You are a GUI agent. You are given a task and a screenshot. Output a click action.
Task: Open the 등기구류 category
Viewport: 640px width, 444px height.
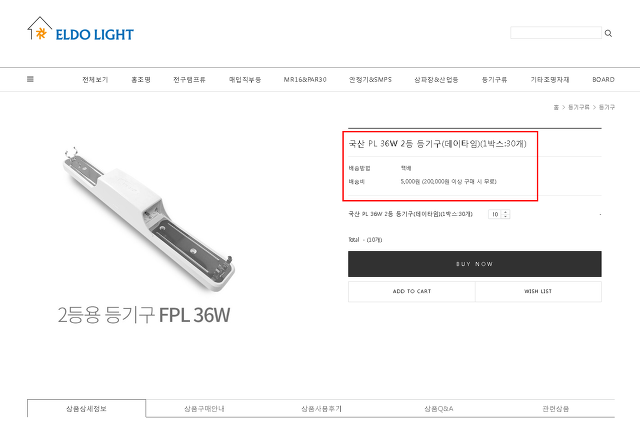[494, 80]
